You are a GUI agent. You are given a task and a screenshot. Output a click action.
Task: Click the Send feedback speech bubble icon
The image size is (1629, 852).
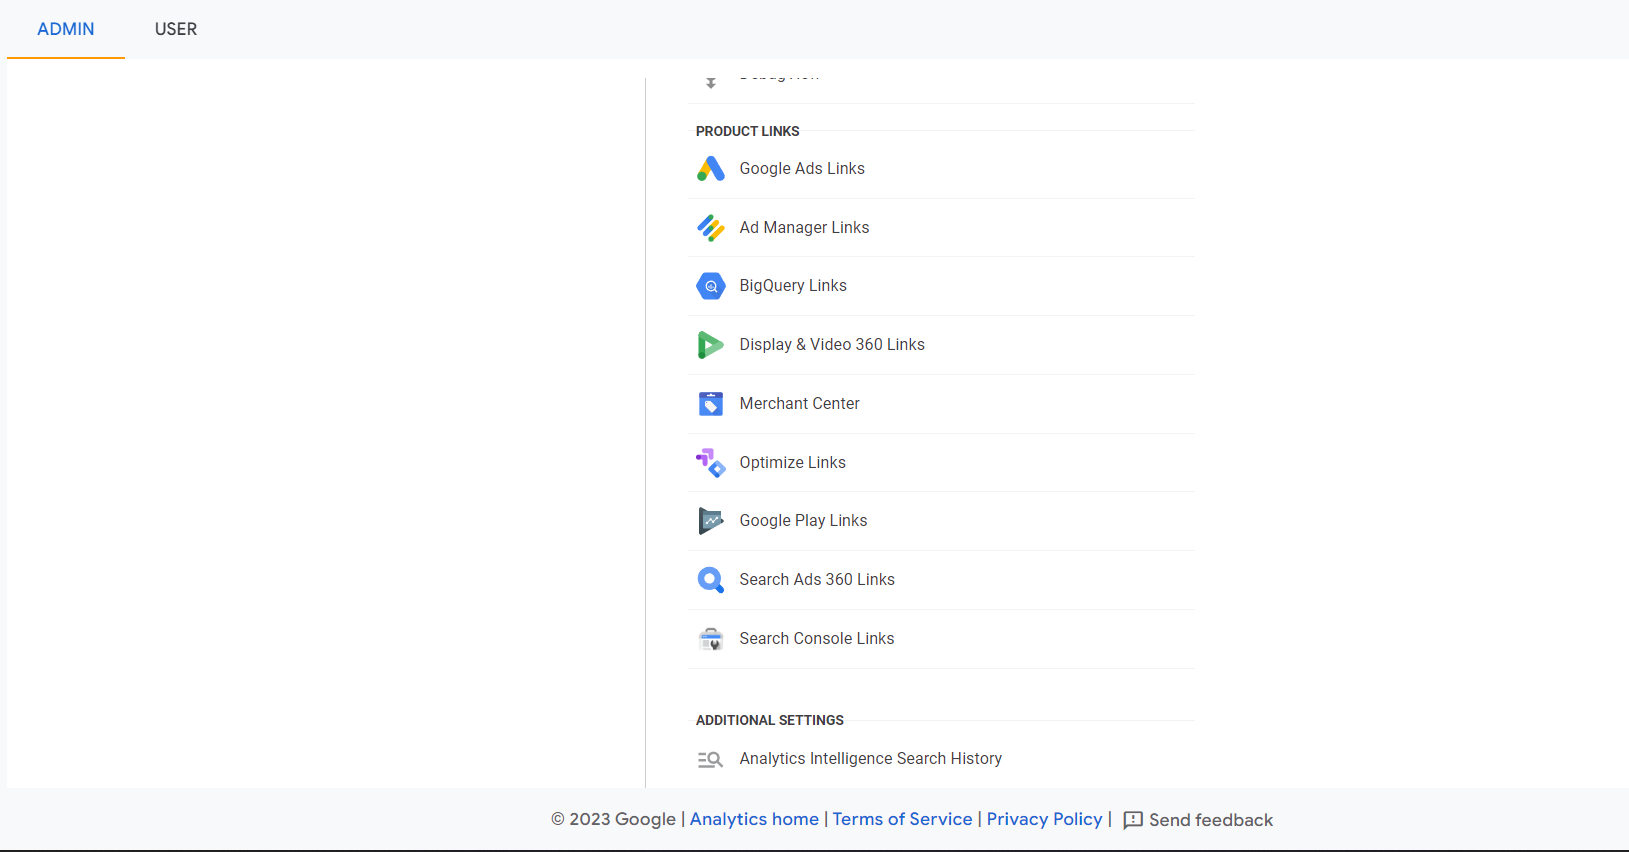(1133, 820)
